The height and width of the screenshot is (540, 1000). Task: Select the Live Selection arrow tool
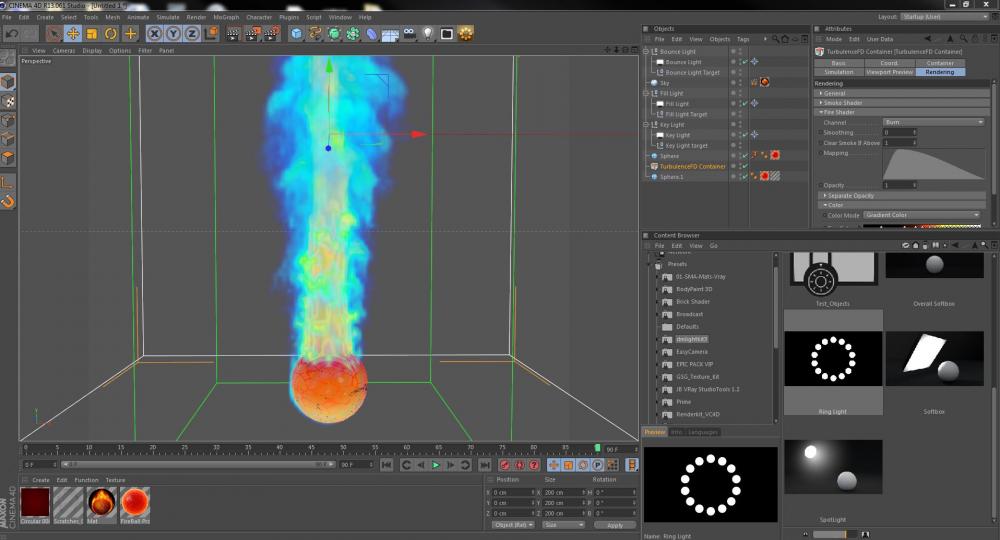(x=54, y=34)
